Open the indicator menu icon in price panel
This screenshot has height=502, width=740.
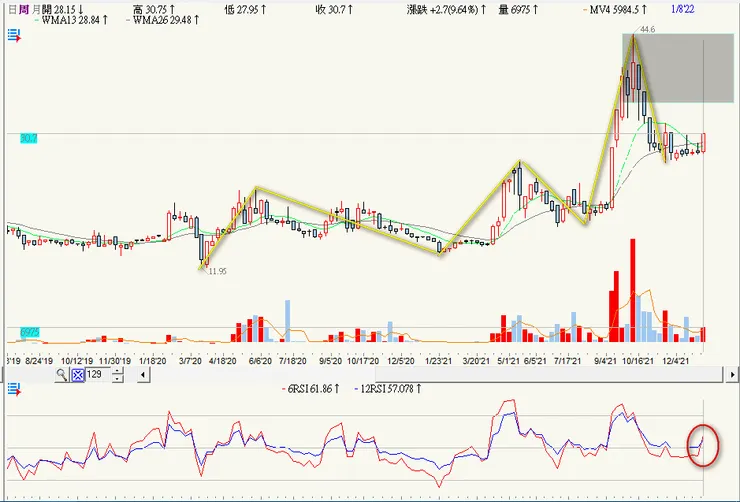point(15,36)
